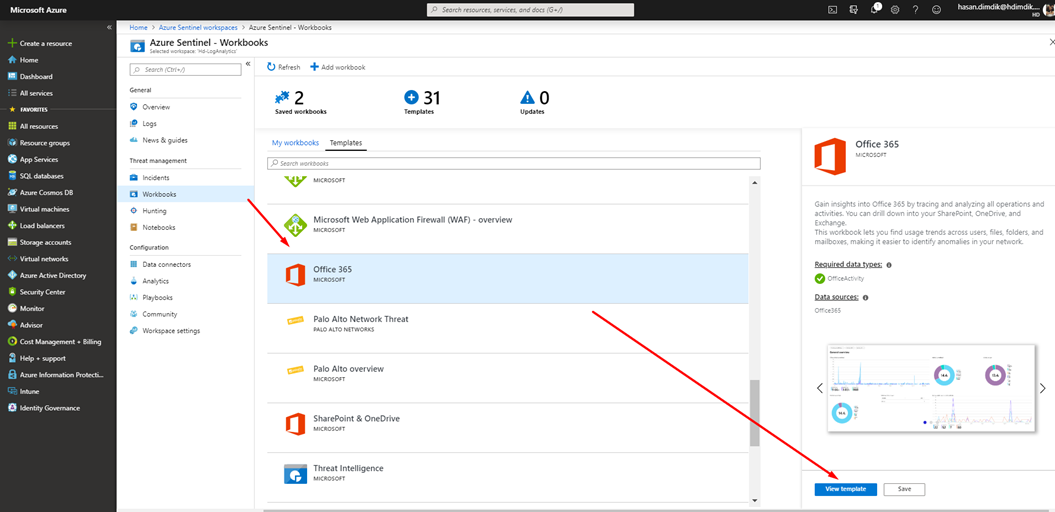This screenshot has width=1055, height=512.
Task: Collapse the Sentinel resource menu
Action: 248,64
